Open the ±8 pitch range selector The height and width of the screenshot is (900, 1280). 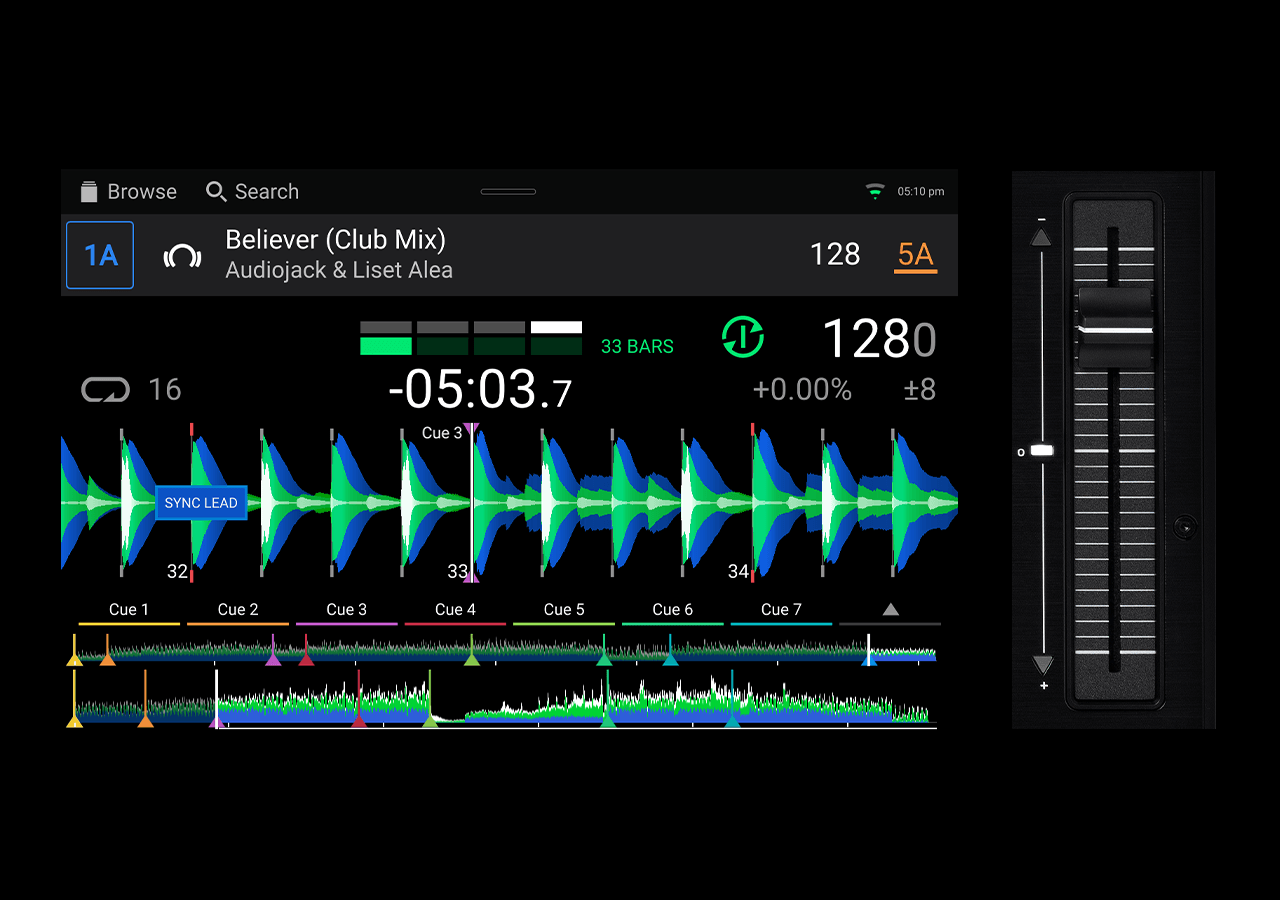(919, 389)
